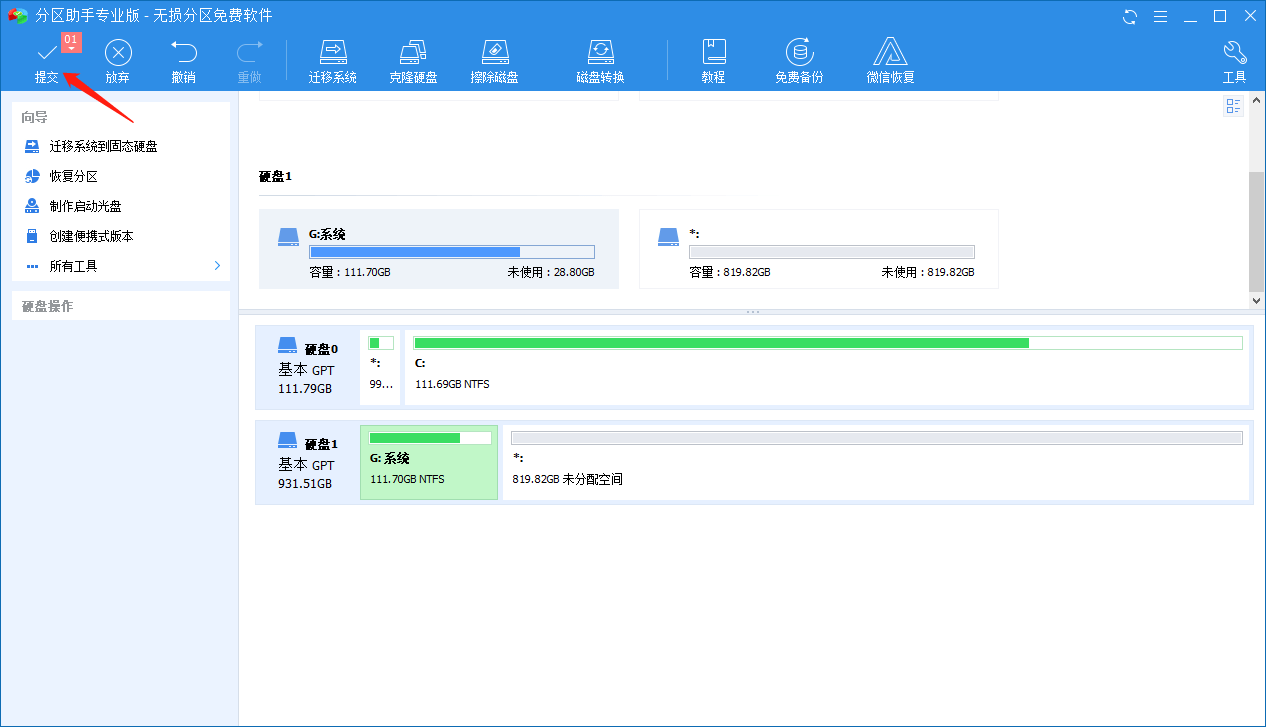Click the 放弃 (Discard) toolbar icon
Viewport: 1266px width, 727px height.
coord(118,60)
